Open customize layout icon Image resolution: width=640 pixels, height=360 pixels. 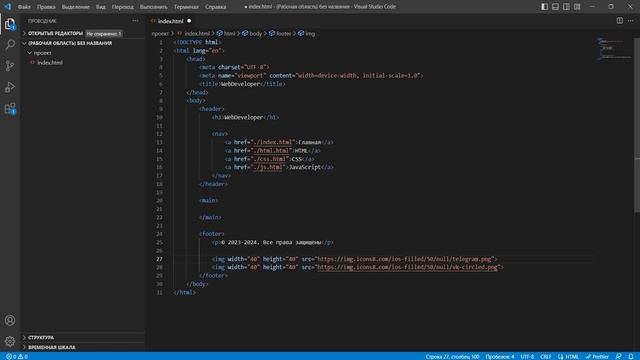577,7
